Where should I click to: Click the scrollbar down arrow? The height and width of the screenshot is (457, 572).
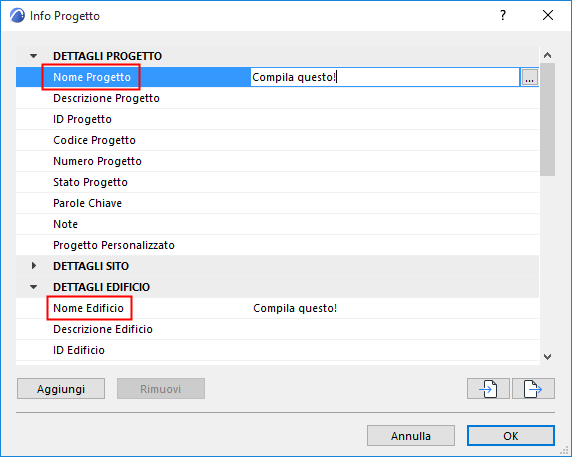point(547,357)
